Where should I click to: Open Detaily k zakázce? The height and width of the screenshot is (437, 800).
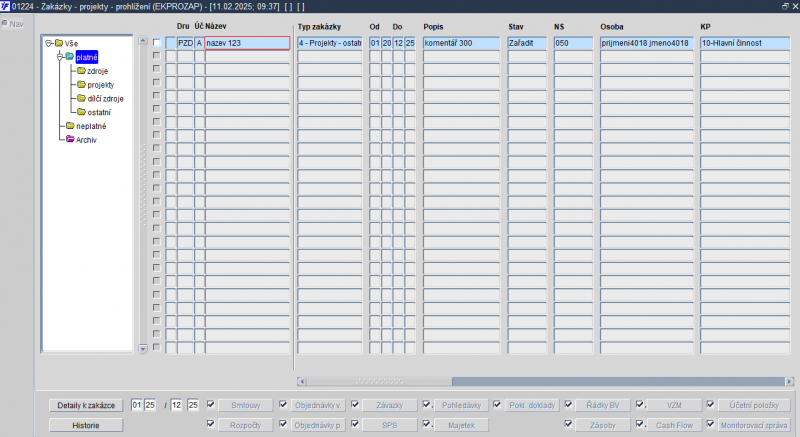click(x=86, y=405)
